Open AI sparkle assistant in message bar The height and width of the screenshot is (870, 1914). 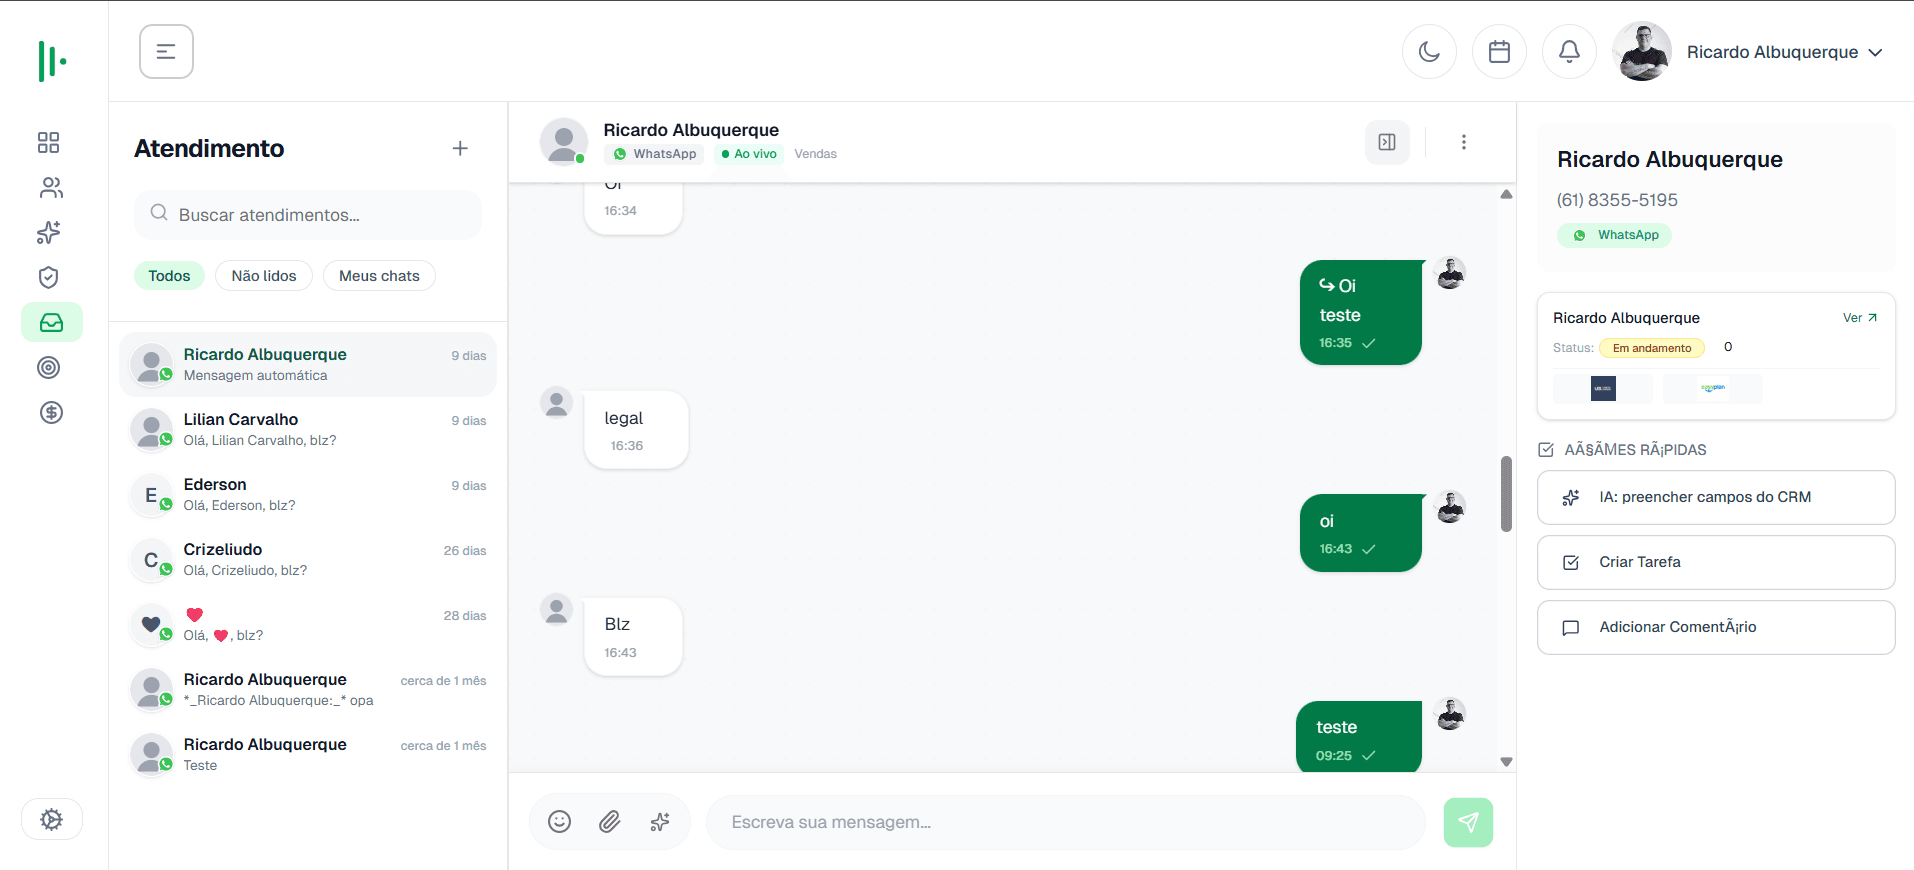pos(660,822)
